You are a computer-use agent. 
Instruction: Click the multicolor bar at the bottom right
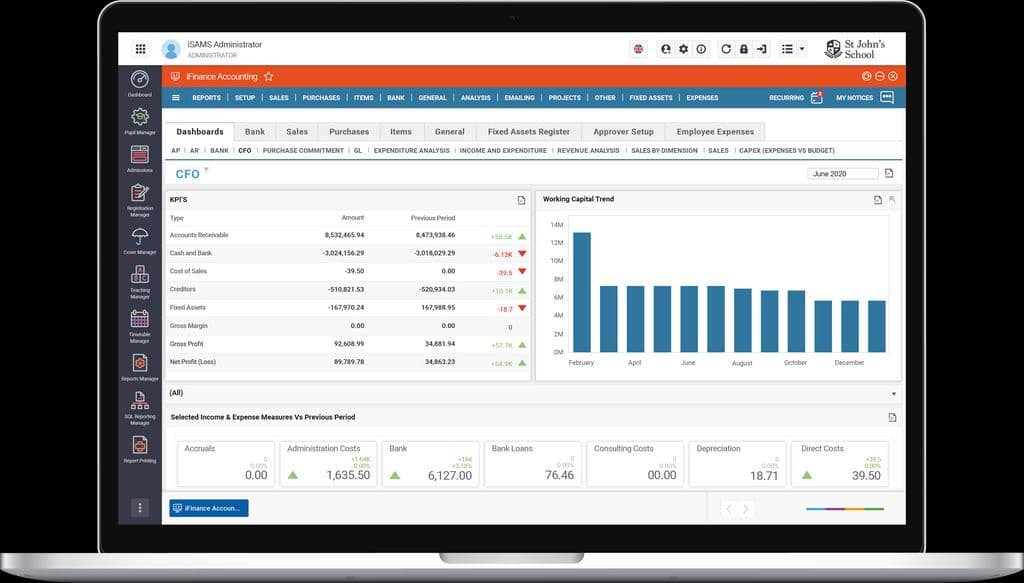coord(843,508)
